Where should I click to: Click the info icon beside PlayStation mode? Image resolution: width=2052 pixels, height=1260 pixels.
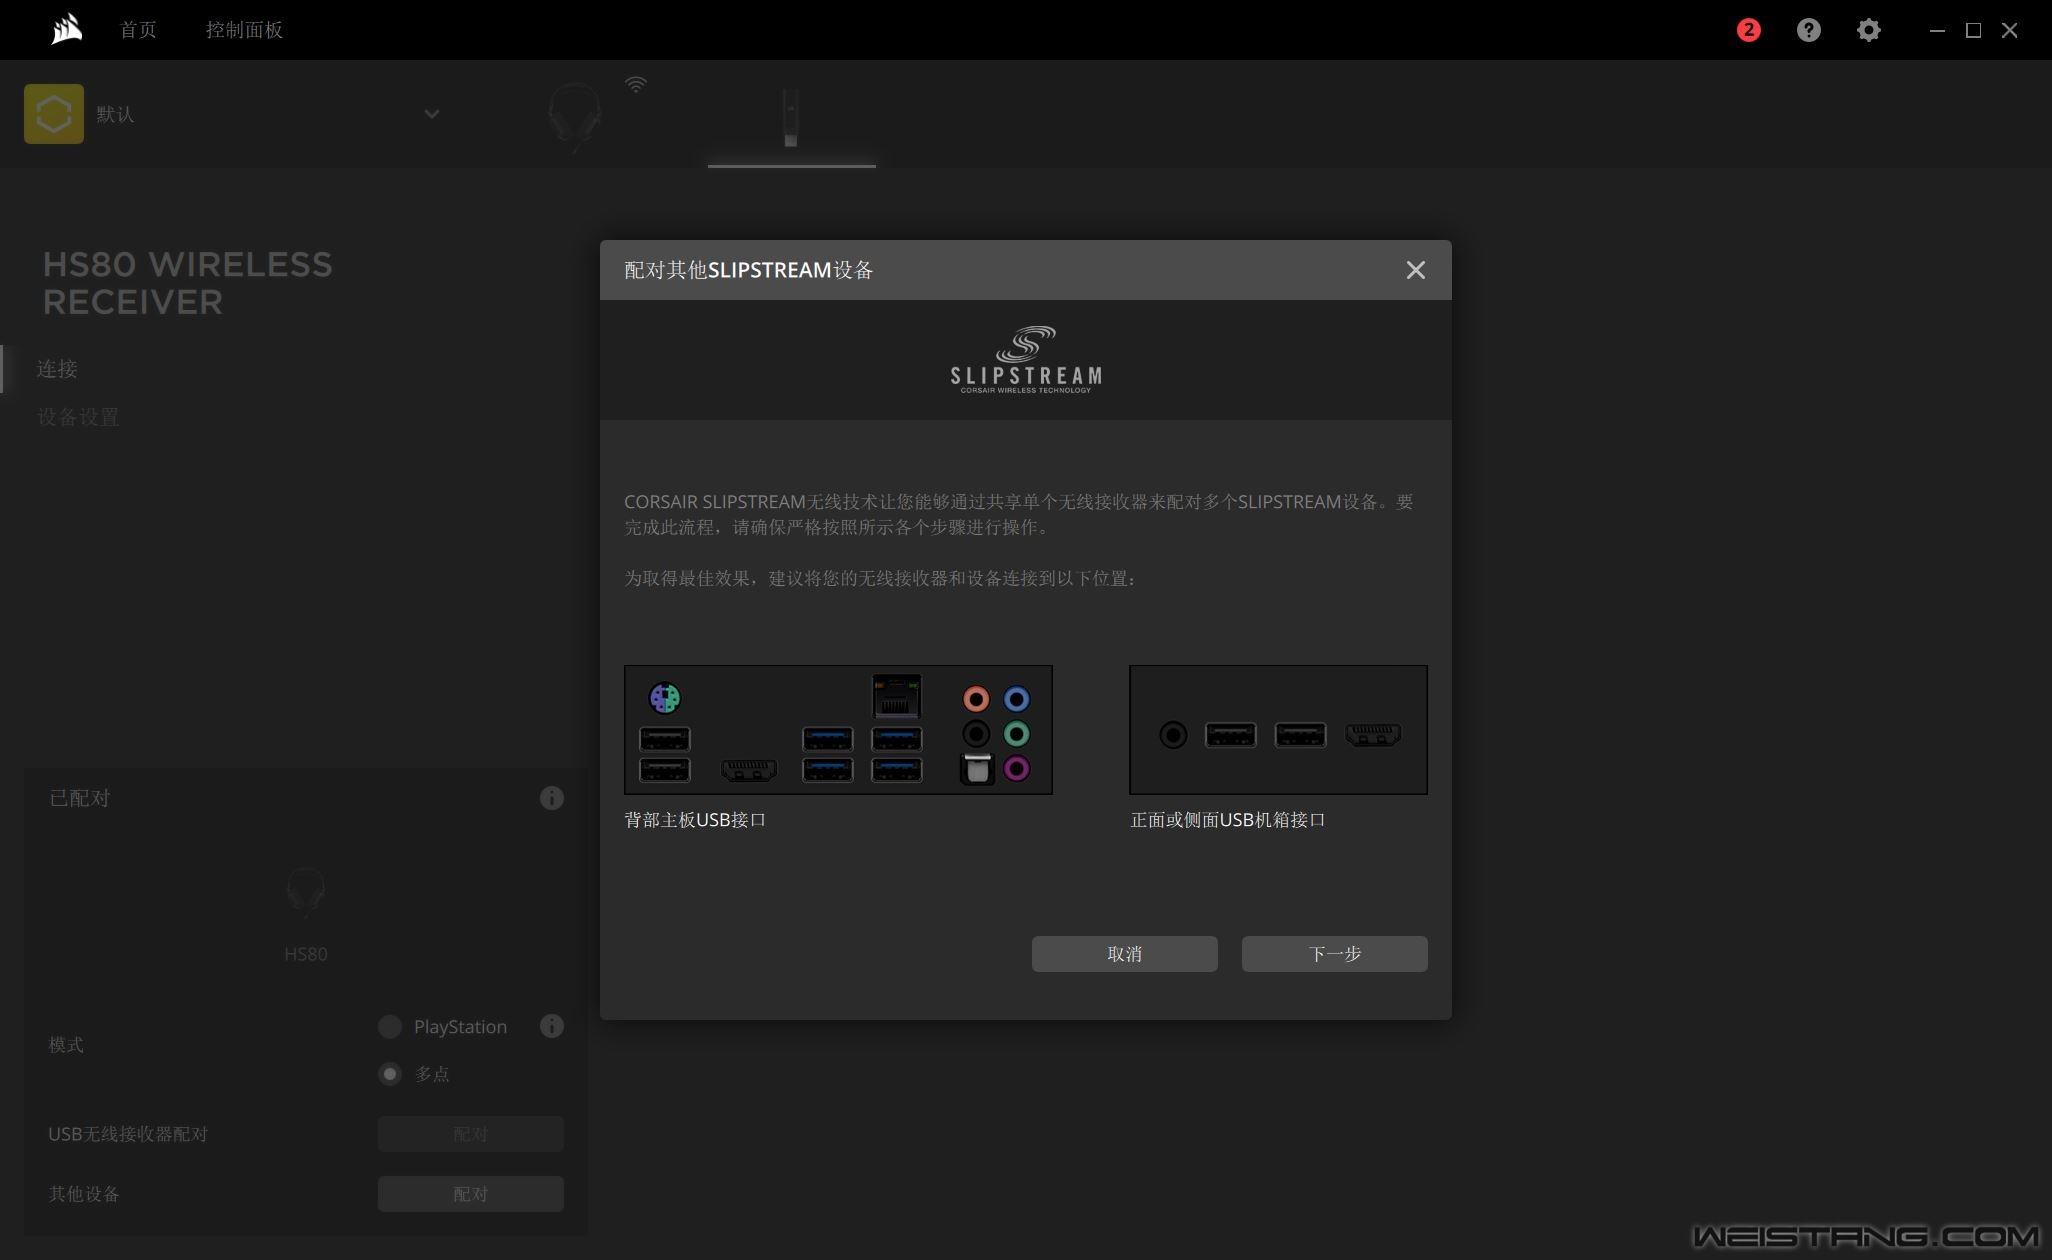coord(551,1026)
